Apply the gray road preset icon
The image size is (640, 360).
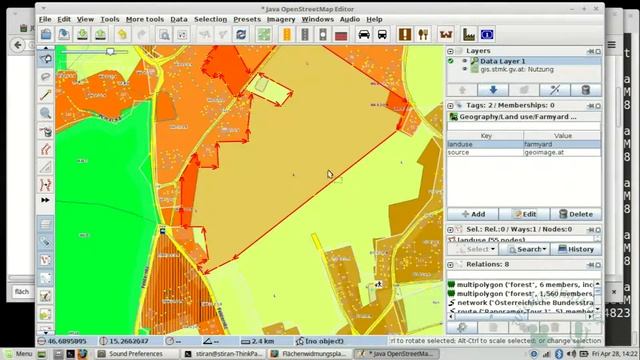(x=305, y=35)
